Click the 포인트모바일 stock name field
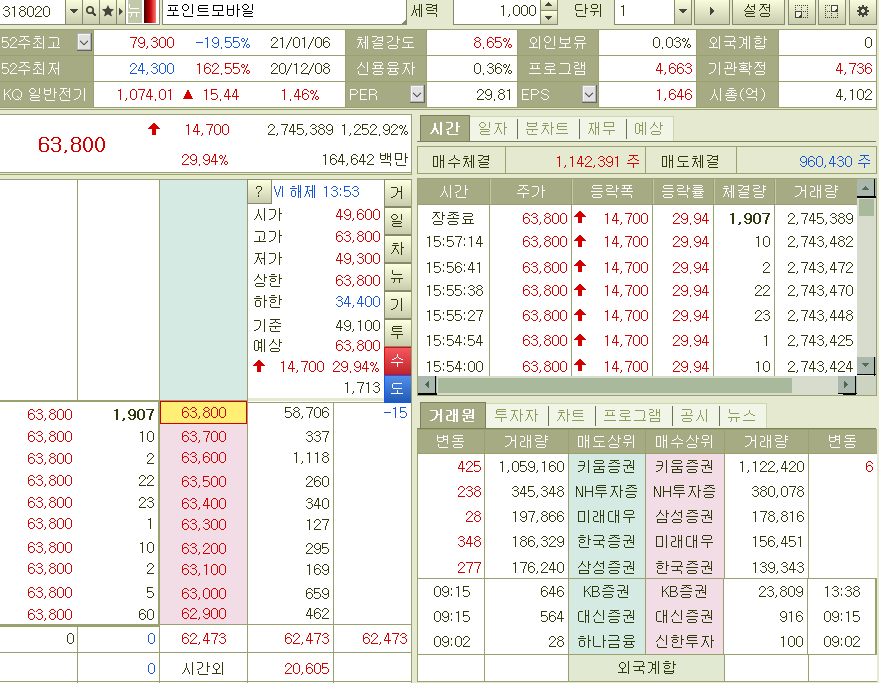This screenshot has height=683, width=879. tap(284, 11)
